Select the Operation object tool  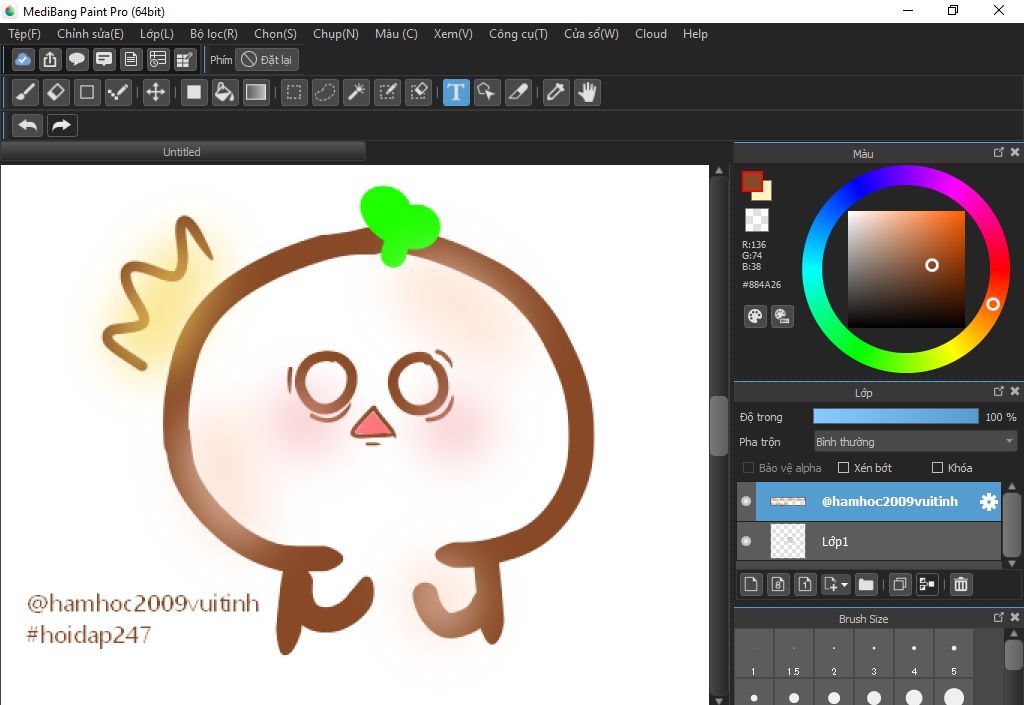[487, 93]
